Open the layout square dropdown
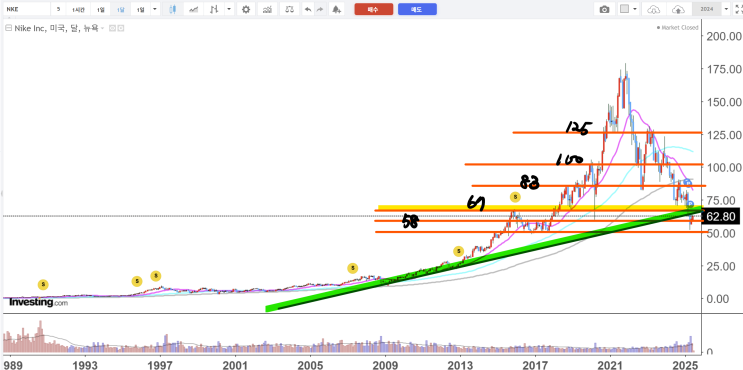This screenshot has width=743, height=370. click(629, 9)
